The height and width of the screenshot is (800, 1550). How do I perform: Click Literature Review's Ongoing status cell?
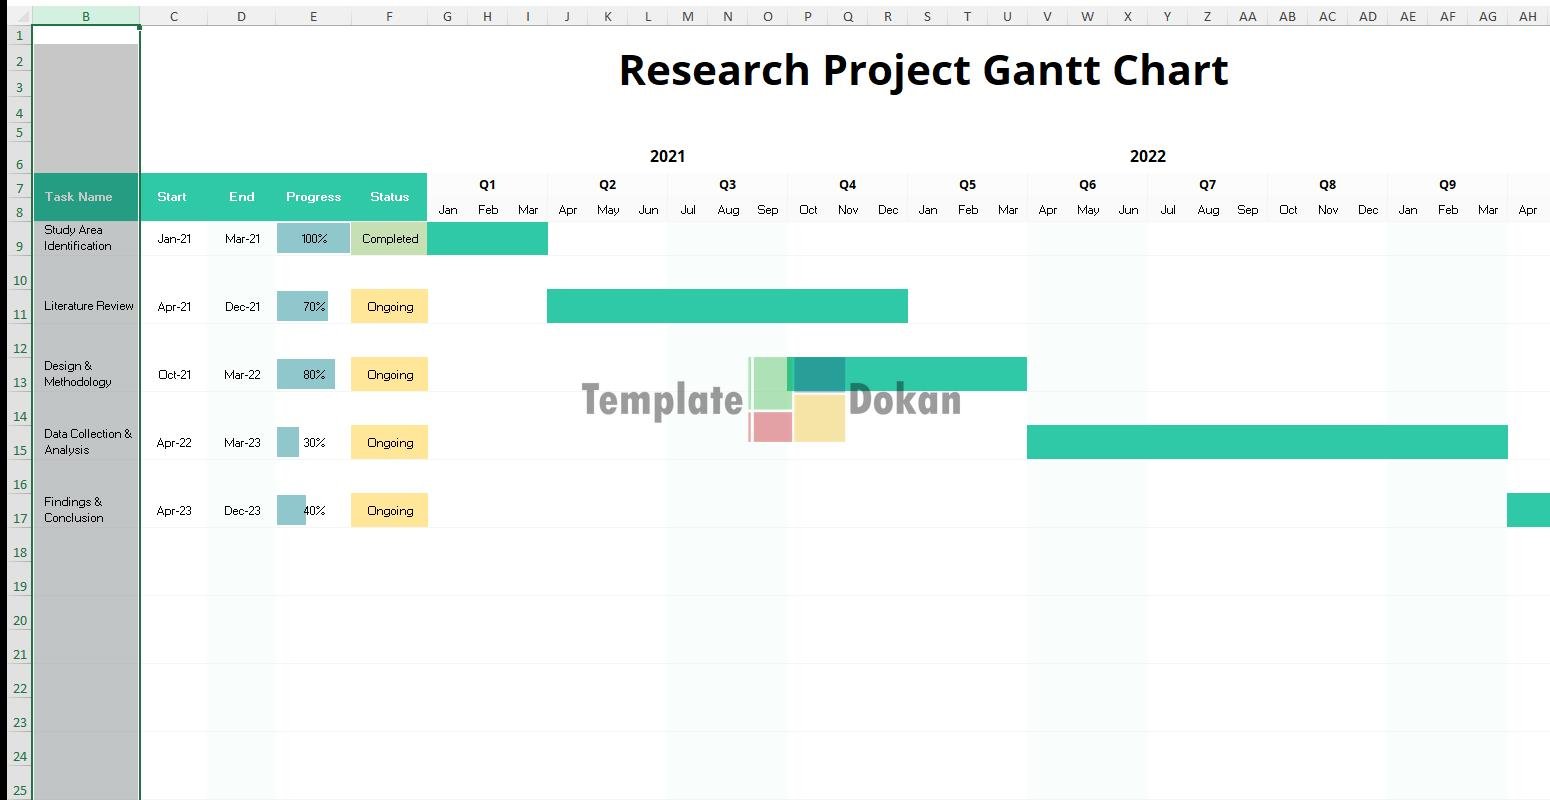pyautogui.click(x=389, y=307)
